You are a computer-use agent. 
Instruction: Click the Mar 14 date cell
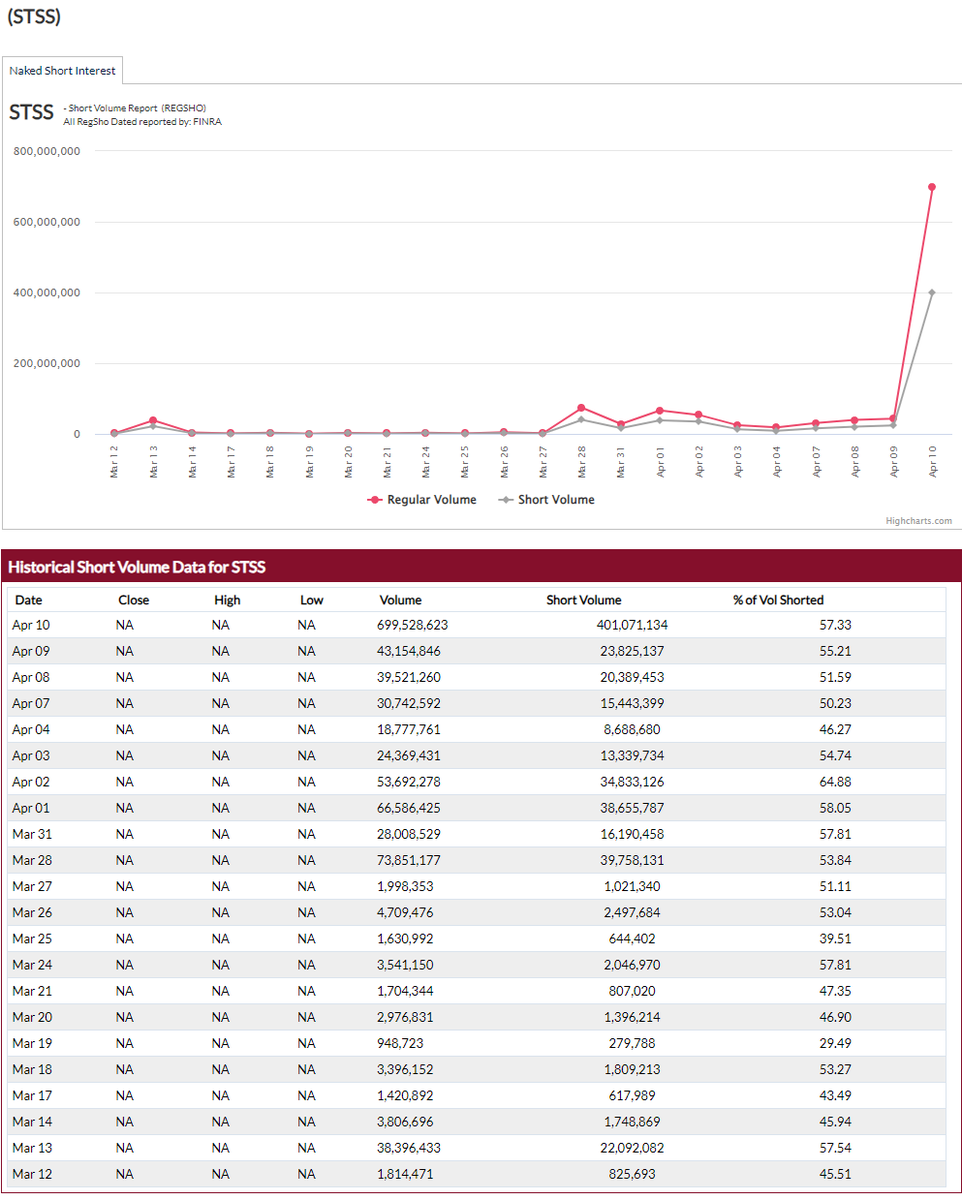[30, 1121]
